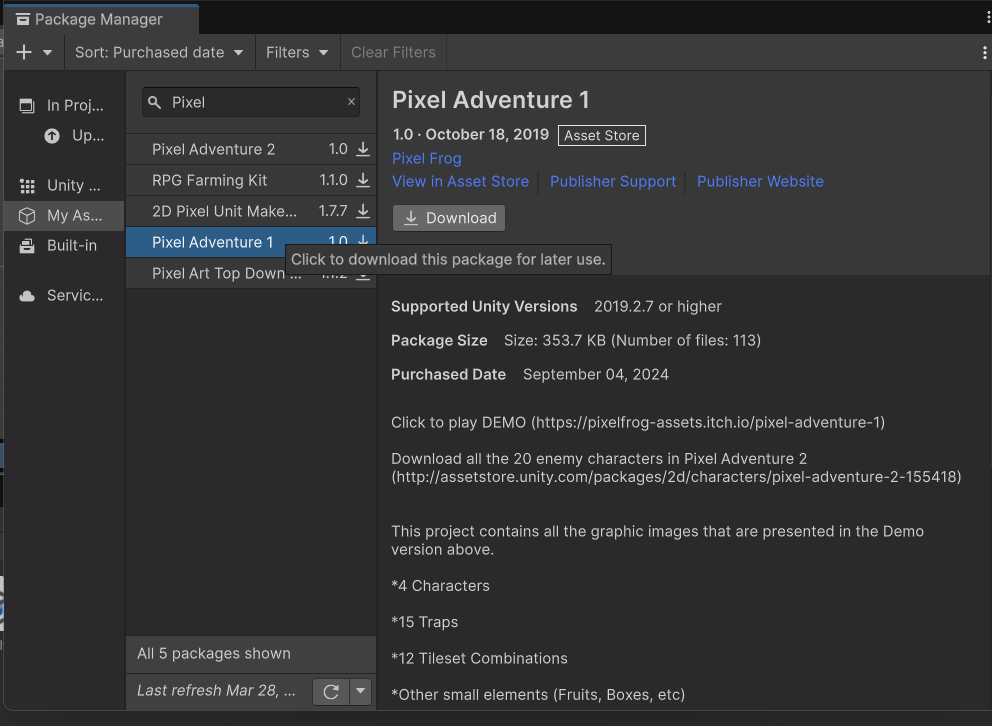Screen dimensions: 992x726
Task: Click the refresh list icon button
Action: (x=331, y=692)
